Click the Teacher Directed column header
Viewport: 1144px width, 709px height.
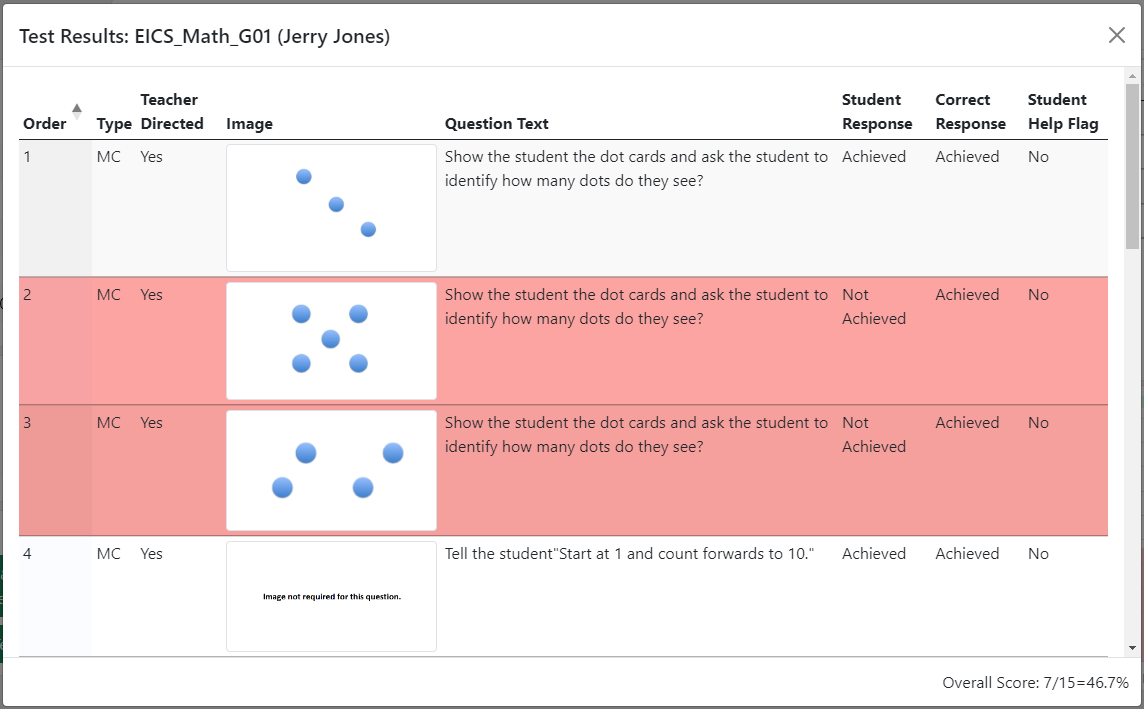[x=172, y=112]
